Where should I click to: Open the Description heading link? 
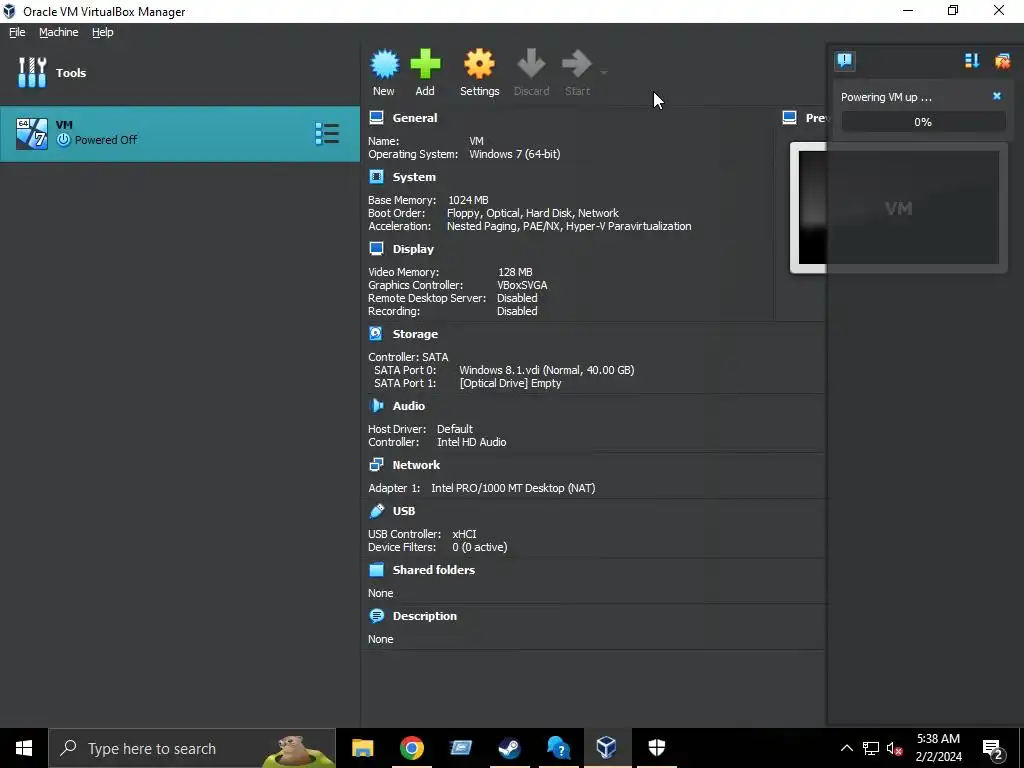(424, 616)
